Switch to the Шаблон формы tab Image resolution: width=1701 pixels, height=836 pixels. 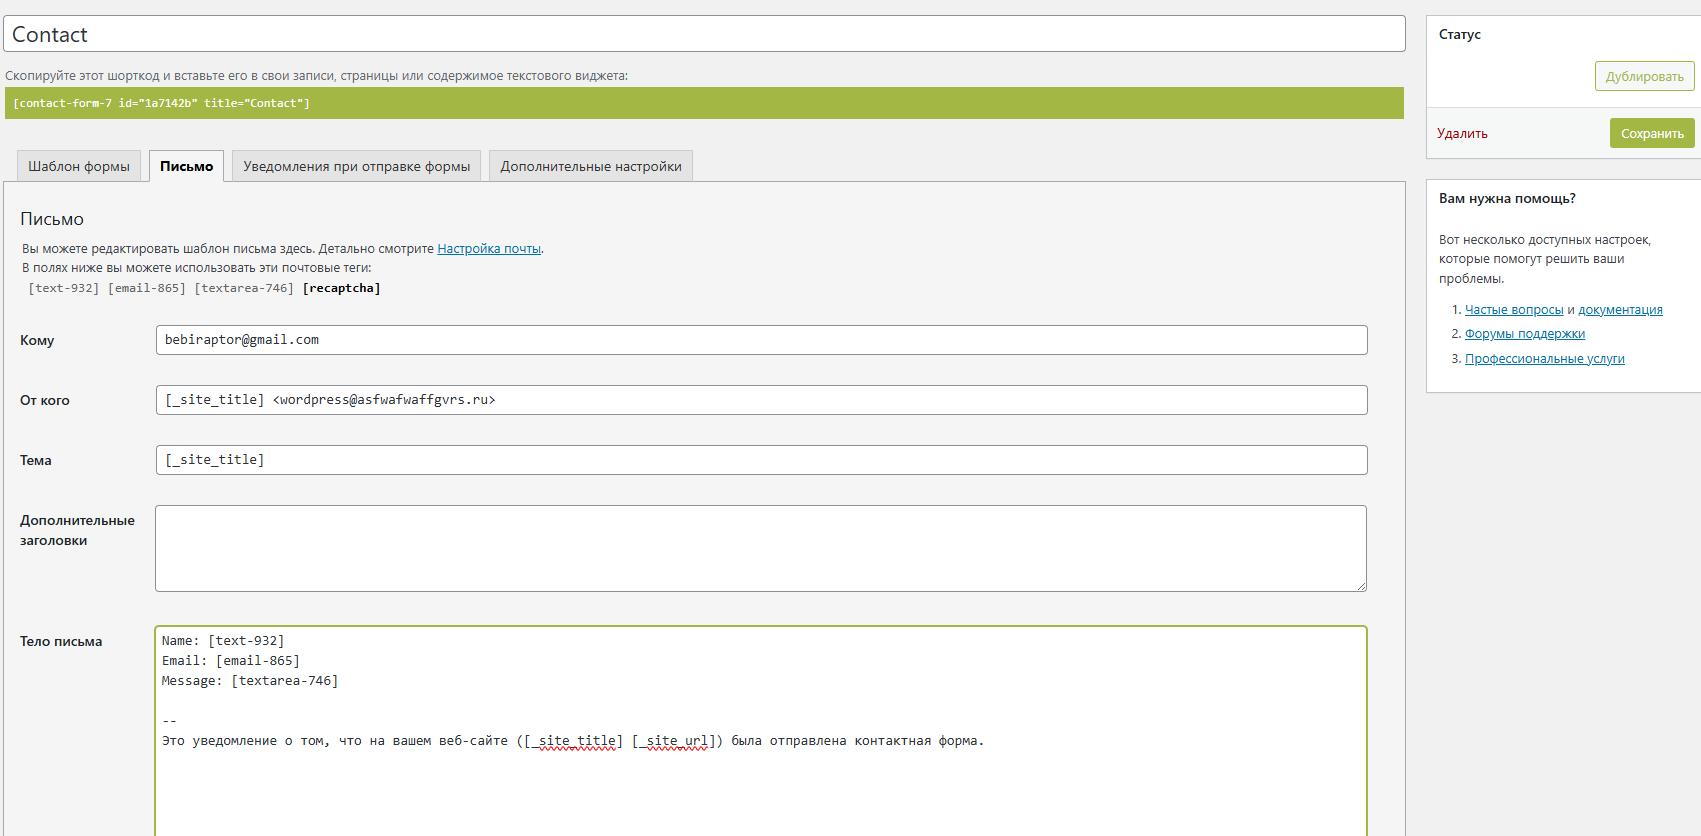click(x=79, y=166)
